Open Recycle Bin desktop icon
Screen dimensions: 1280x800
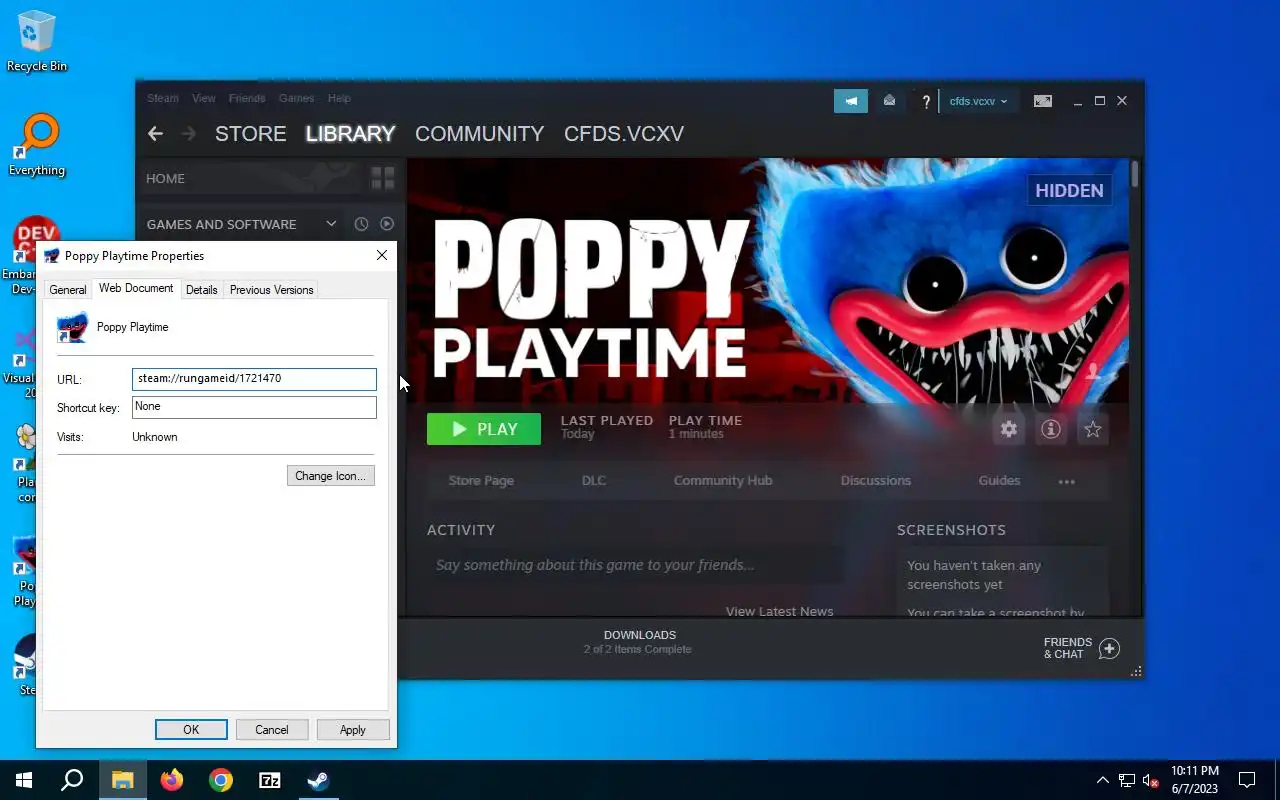[37, 41]
